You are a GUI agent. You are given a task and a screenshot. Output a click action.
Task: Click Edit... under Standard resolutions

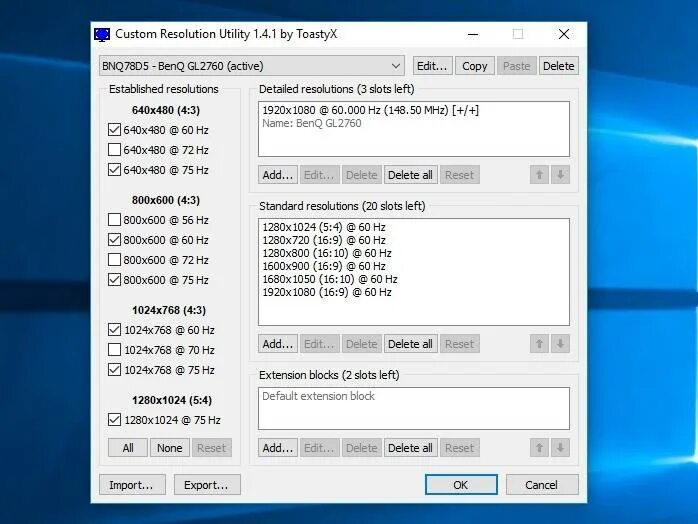pyautogui.click(x=319, y=344)
